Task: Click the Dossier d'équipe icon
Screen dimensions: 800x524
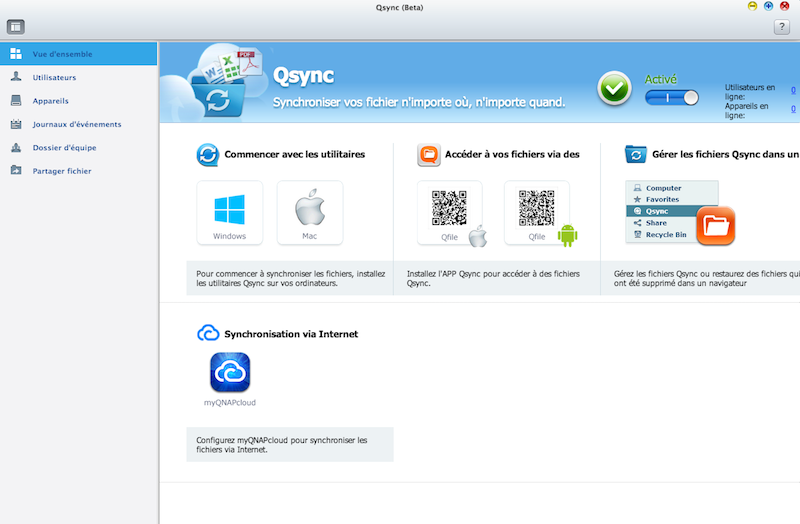Action: (16, 147)
